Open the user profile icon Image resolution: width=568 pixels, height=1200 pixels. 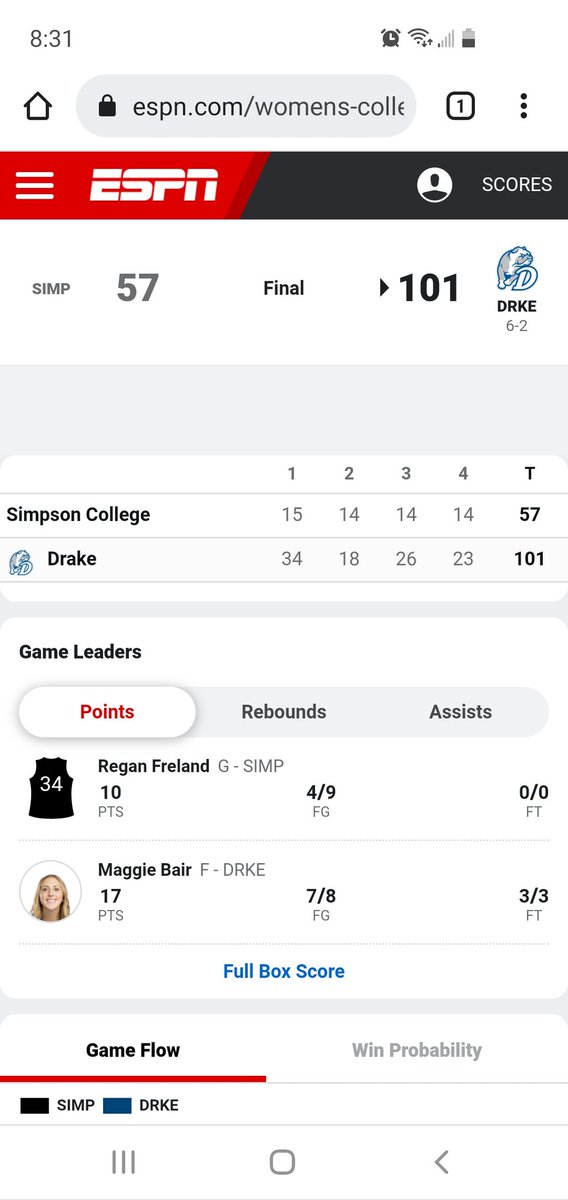click(435, 185)
